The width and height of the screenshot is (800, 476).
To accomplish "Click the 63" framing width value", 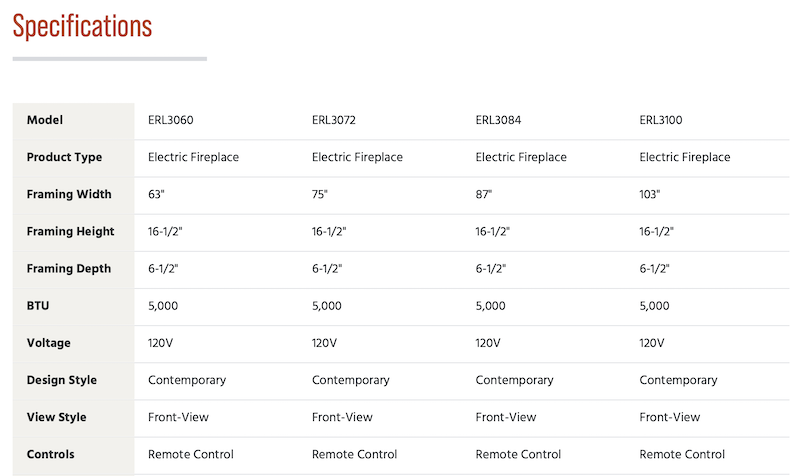I will click(x=156, y=194).
